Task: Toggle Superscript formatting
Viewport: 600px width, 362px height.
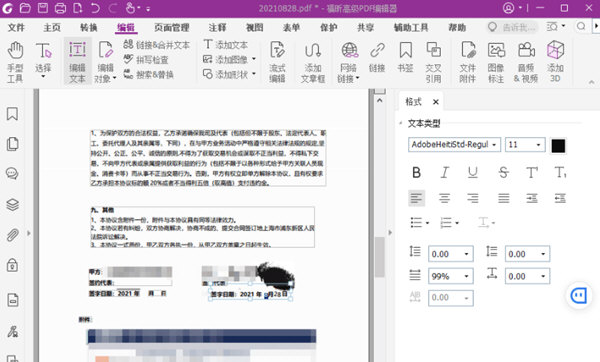Action: [x=532, y=173]
